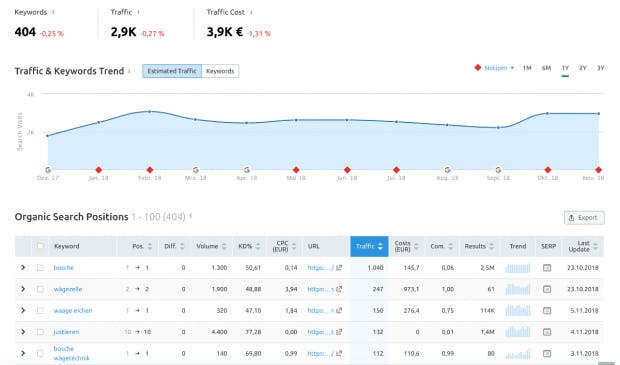
Task: Click the red note marker at Febr. 18
Action: coord(149,170)
